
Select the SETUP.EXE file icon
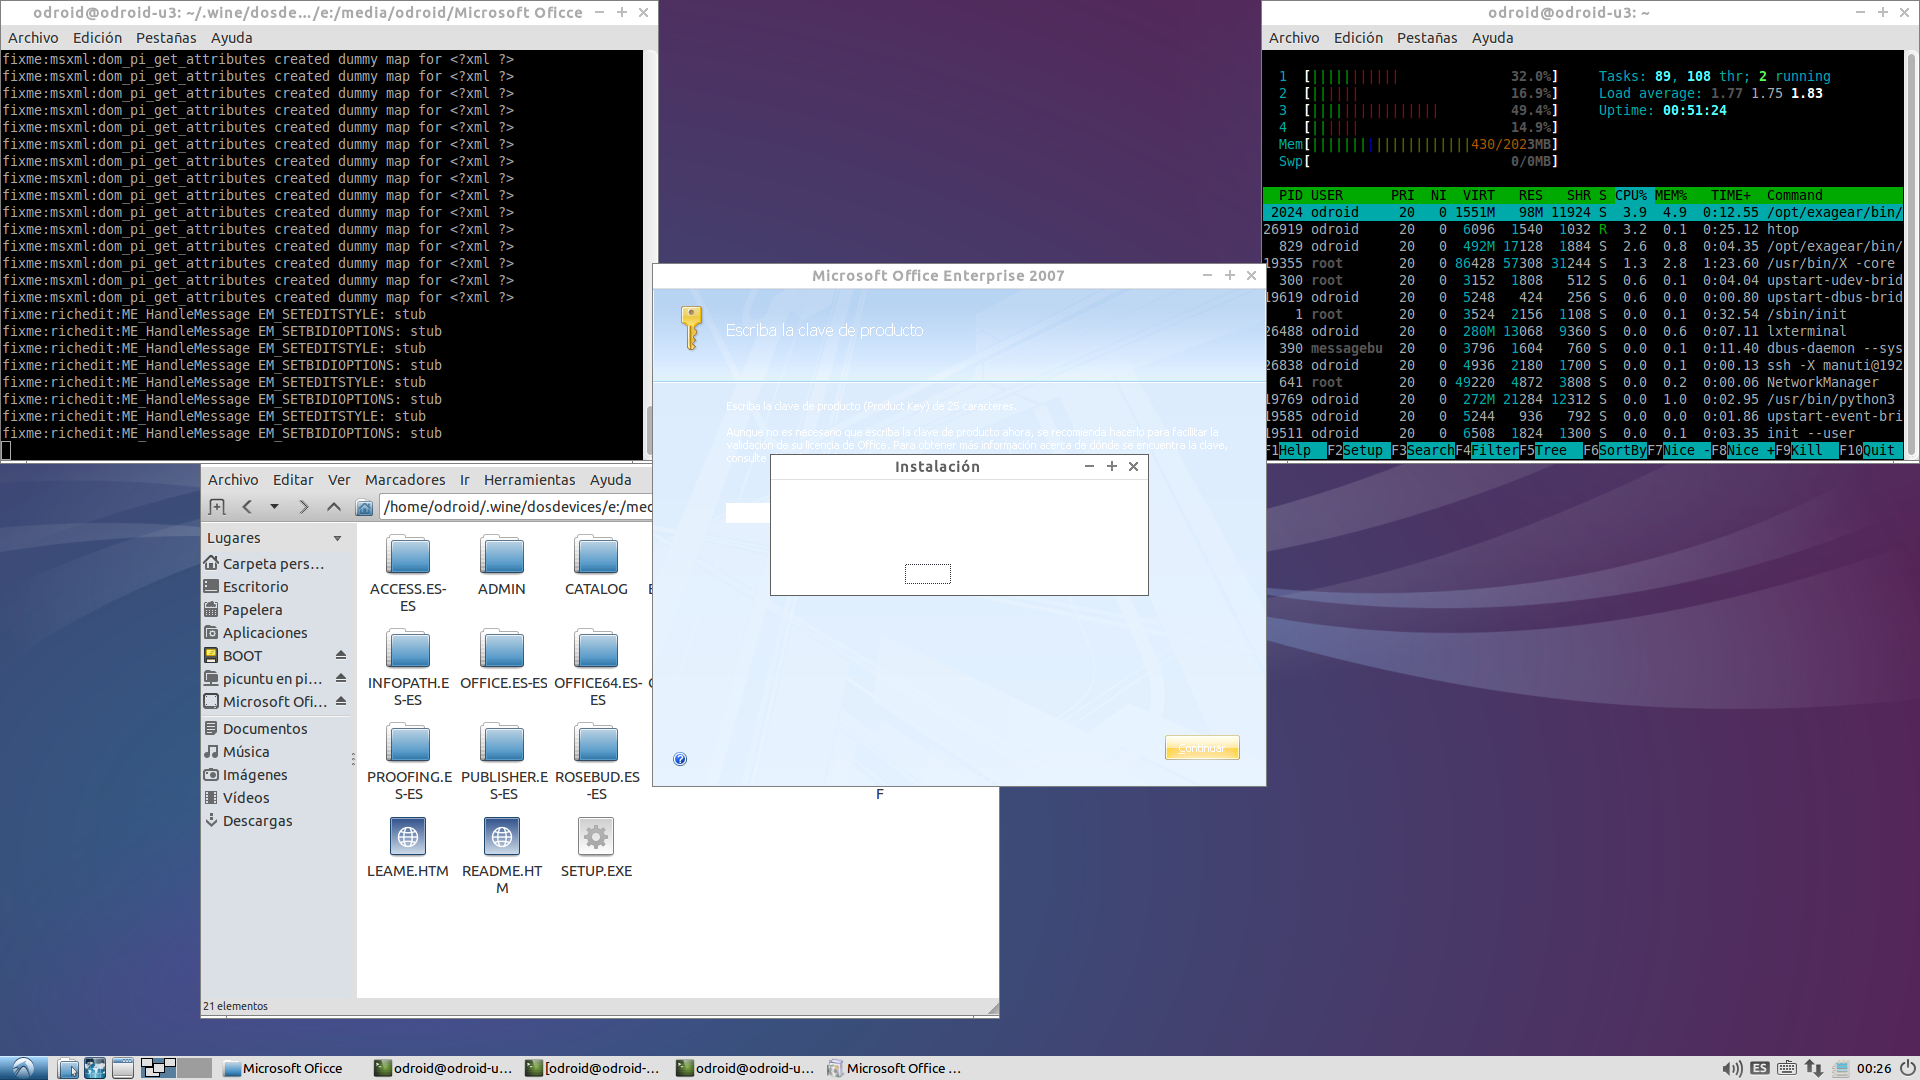click(596, 837)
